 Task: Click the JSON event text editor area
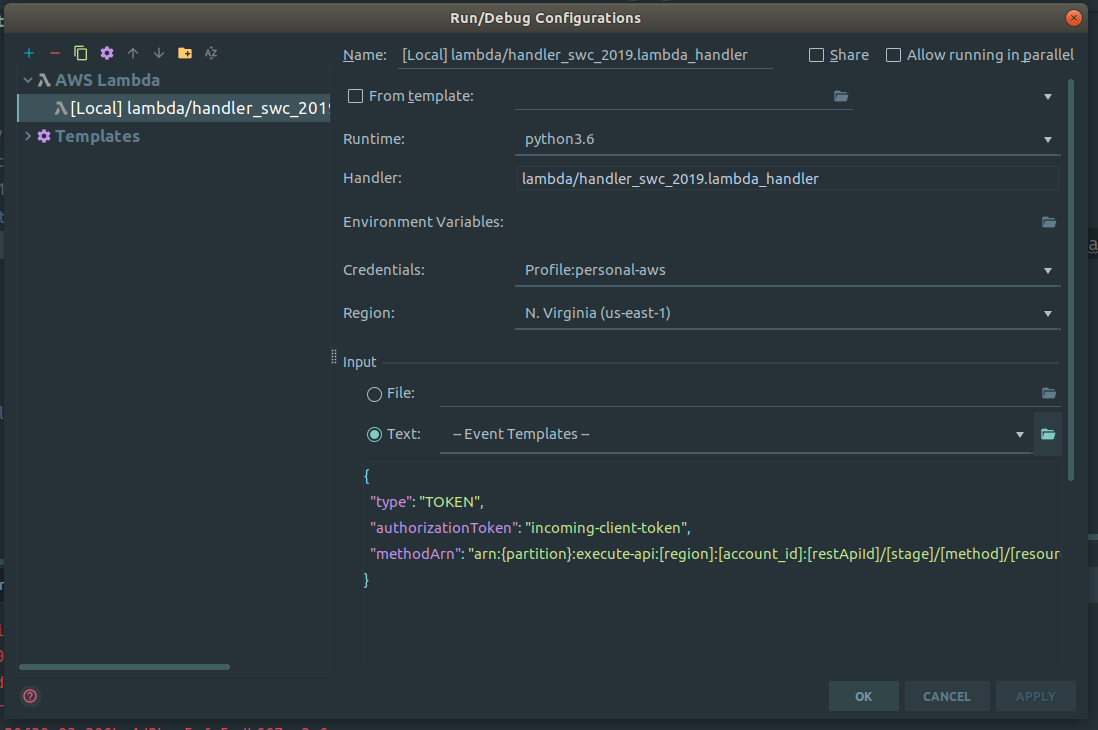(711, 564)
